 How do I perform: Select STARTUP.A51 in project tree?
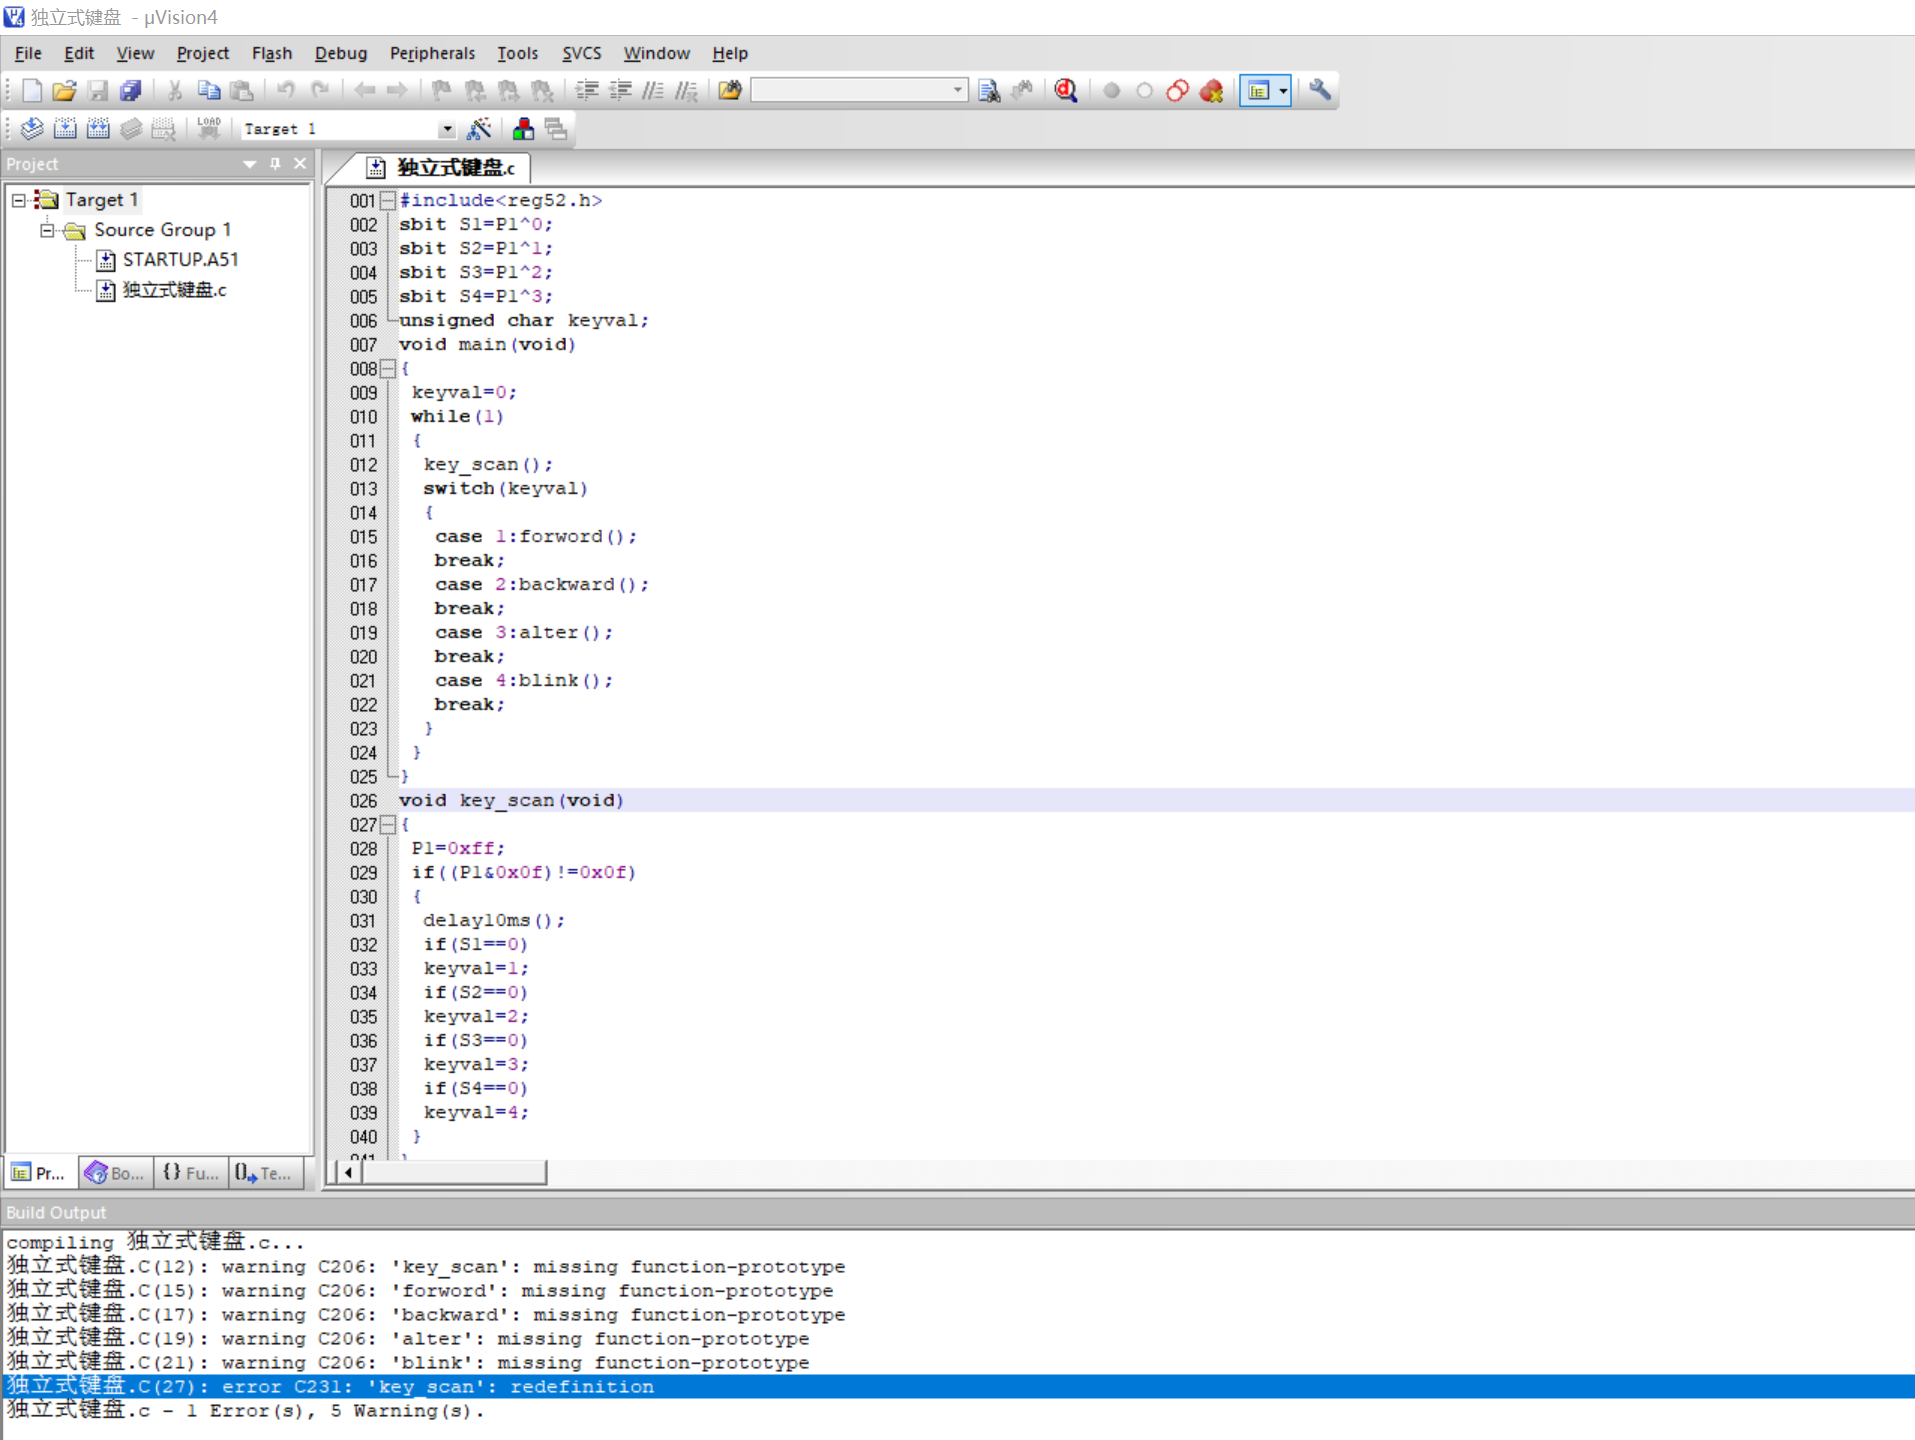pyautogui.click(x=180, y=260)
